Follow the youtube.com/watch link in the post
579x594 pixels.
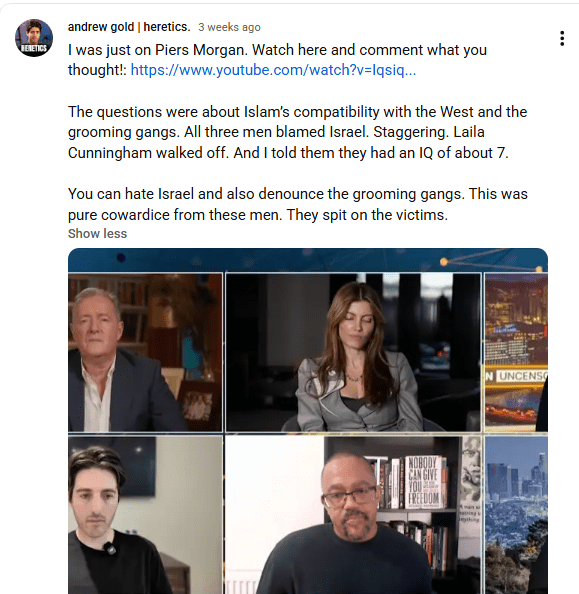click(x=273, y=70)
